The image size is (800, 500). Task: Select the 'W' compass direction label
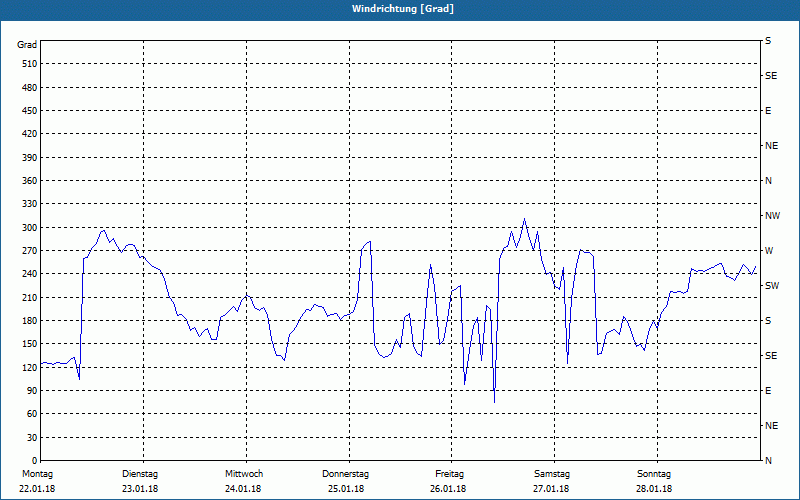(769, 251)
